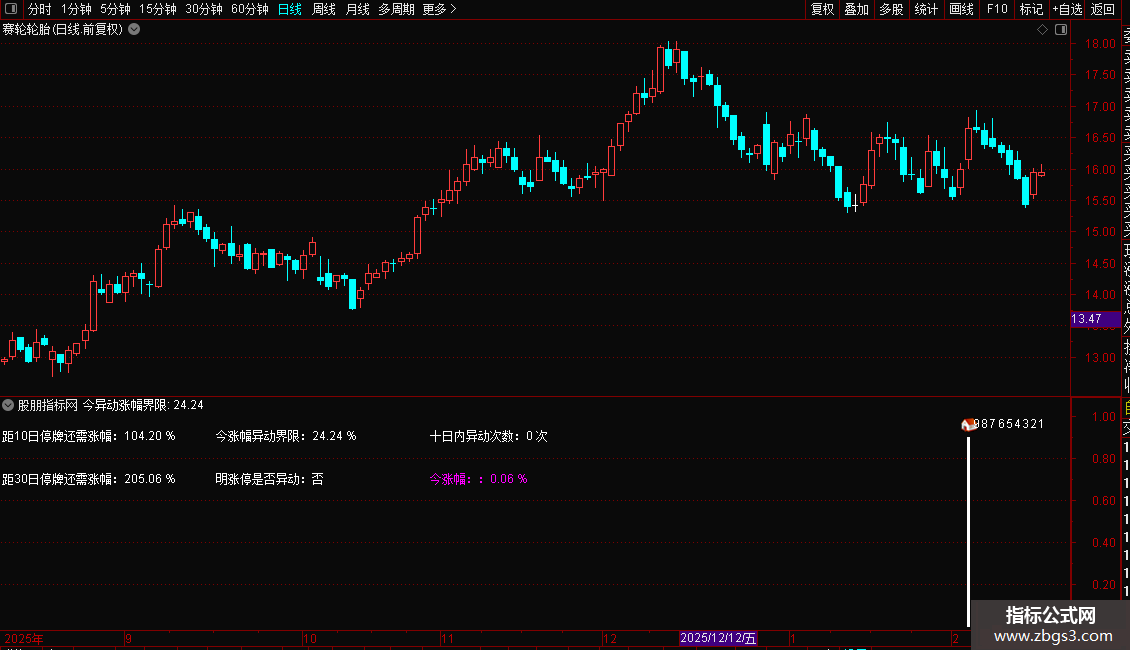
Task: Click month 11 on the time axis
Action: [448, 638]
